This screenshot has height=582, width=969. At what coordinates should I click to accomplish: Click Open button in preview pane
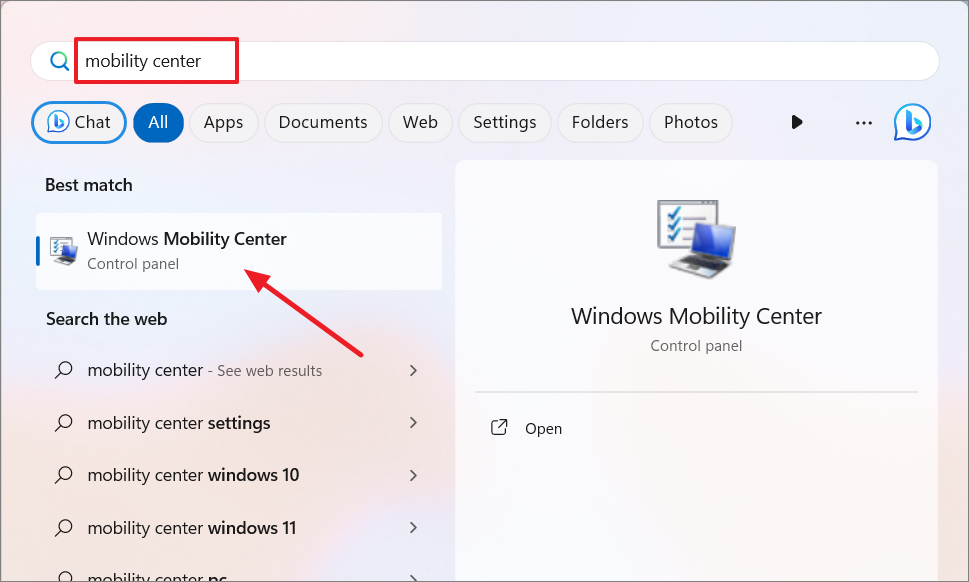click(x=696, y=428)
